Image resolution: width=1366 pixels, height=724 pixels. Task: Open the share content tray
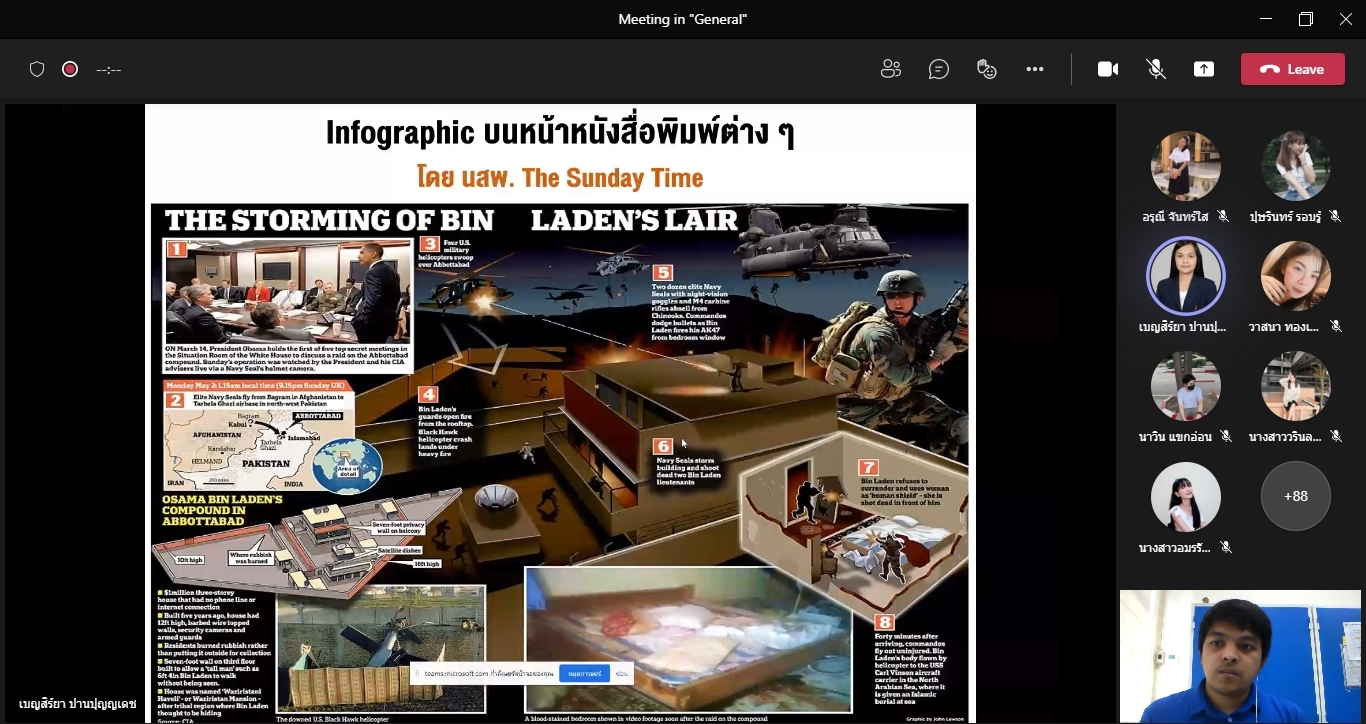[x=1204, y=69]
